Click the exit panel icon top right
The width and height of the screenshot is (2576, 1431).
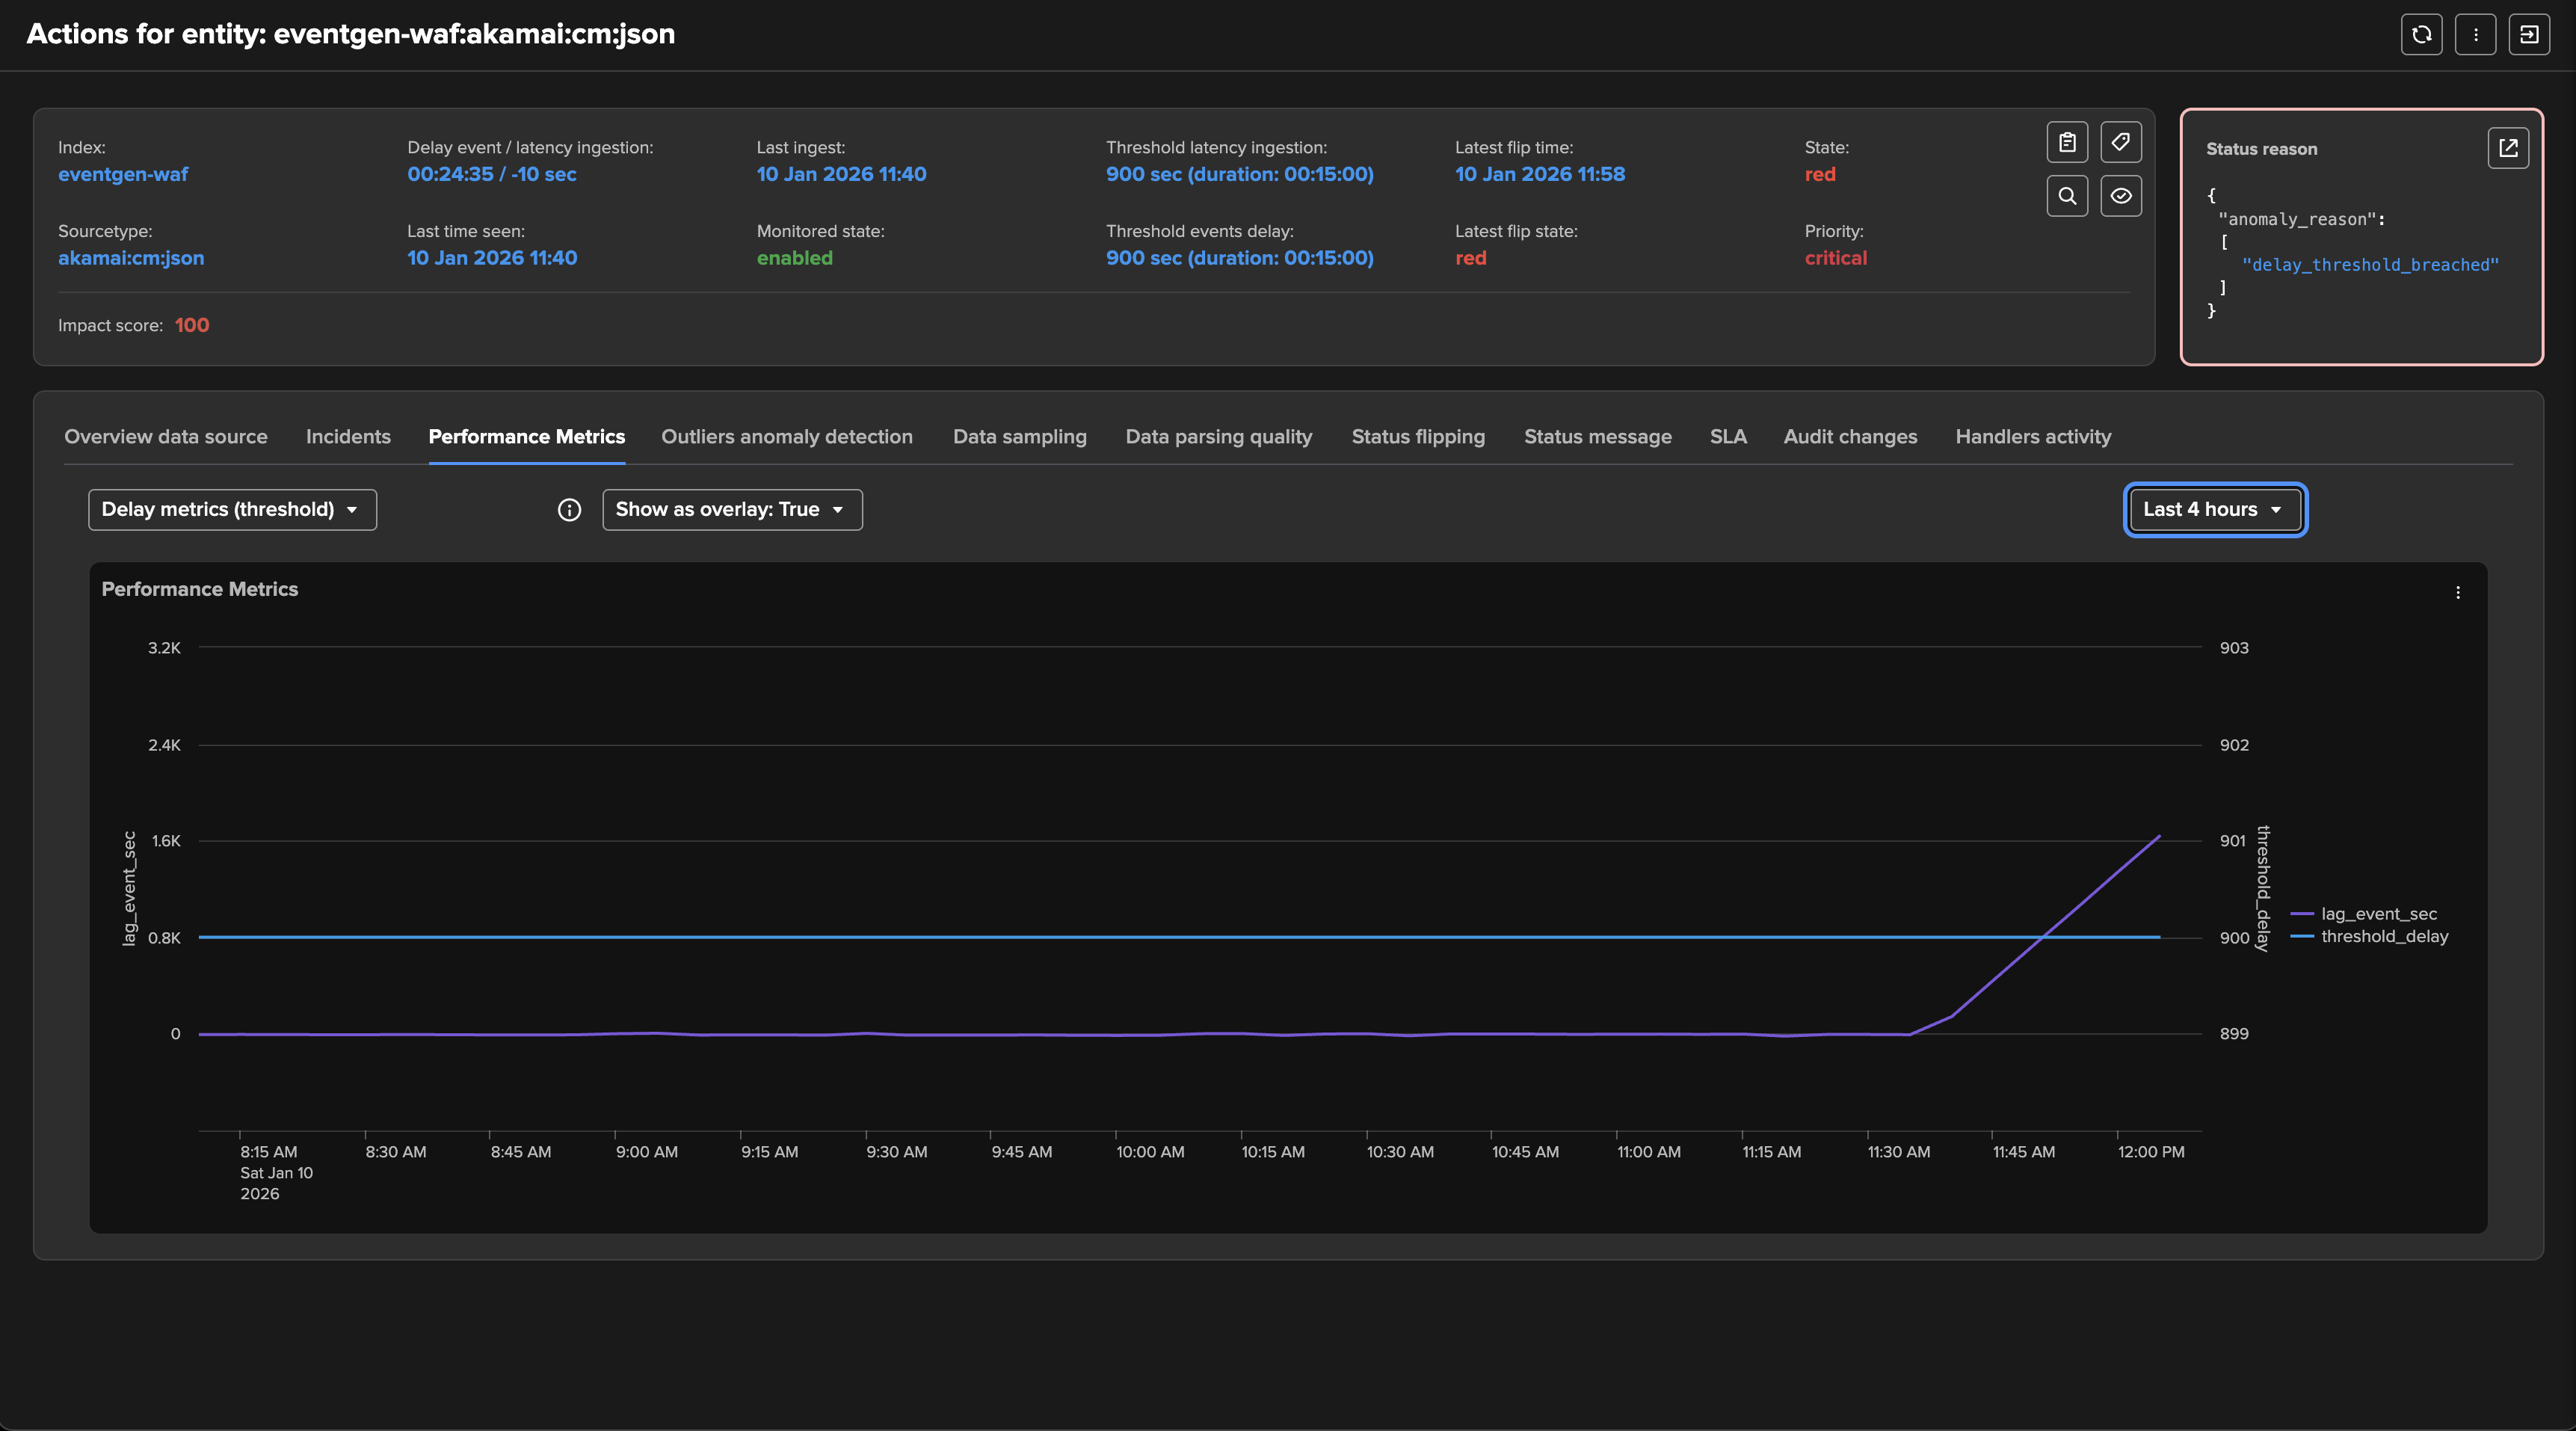tap(2528, 34)
